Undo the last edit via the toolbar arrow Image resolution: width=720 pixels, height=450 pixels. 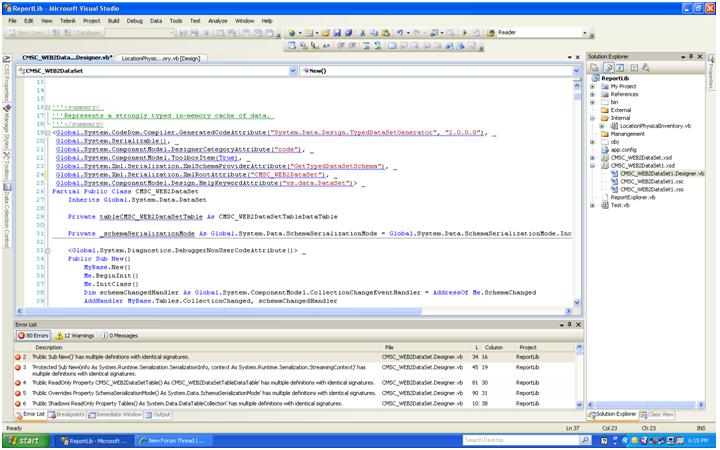pos(399,33)
